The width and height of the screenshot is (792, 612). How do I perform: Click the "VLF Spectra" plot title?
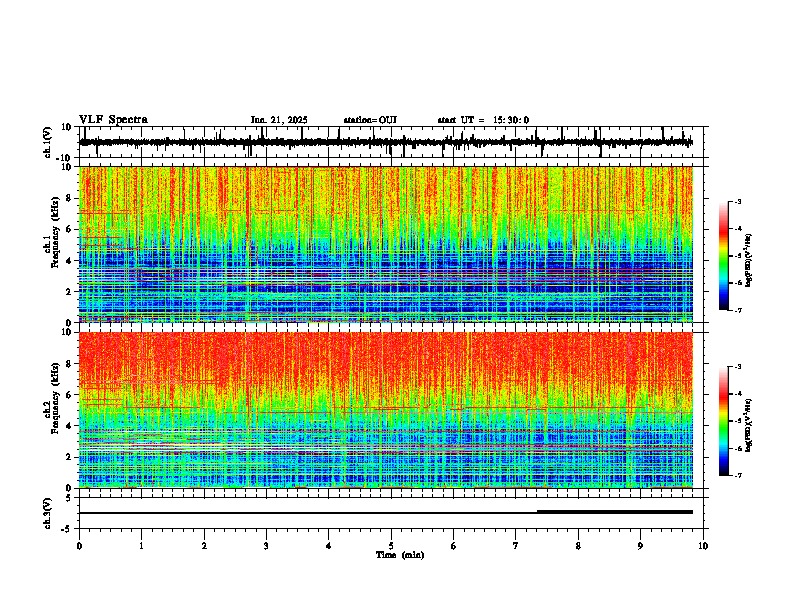pos(113,120)
